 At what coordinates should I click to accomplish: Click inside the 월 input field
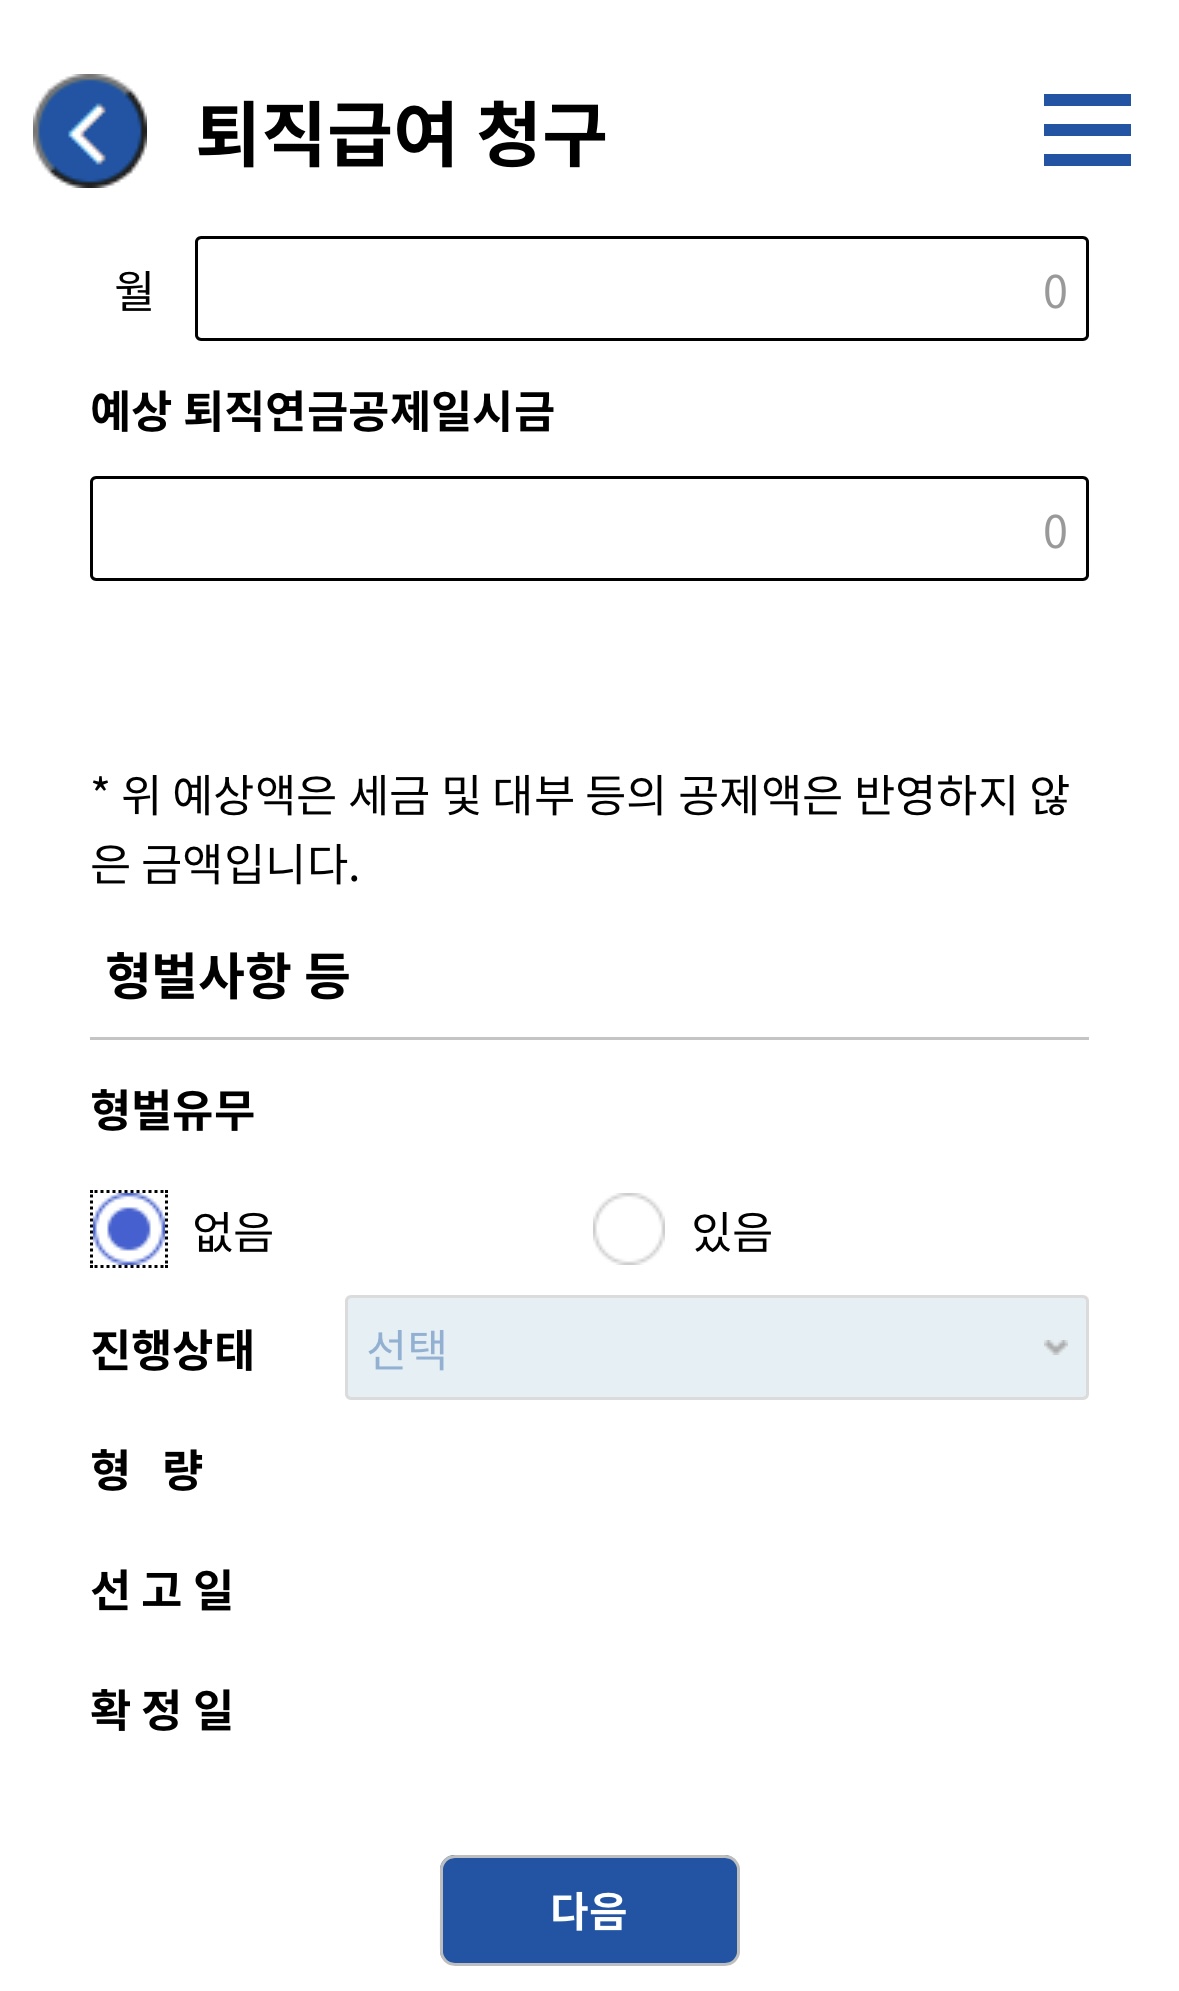pos(640,288)
